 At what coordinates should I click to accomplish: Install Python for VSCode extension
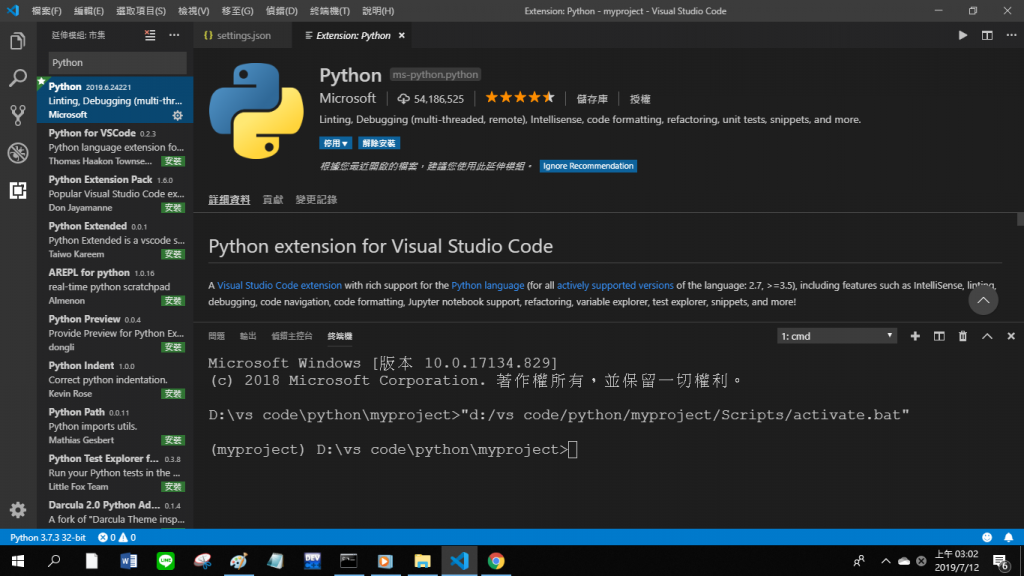pos(173,161)
